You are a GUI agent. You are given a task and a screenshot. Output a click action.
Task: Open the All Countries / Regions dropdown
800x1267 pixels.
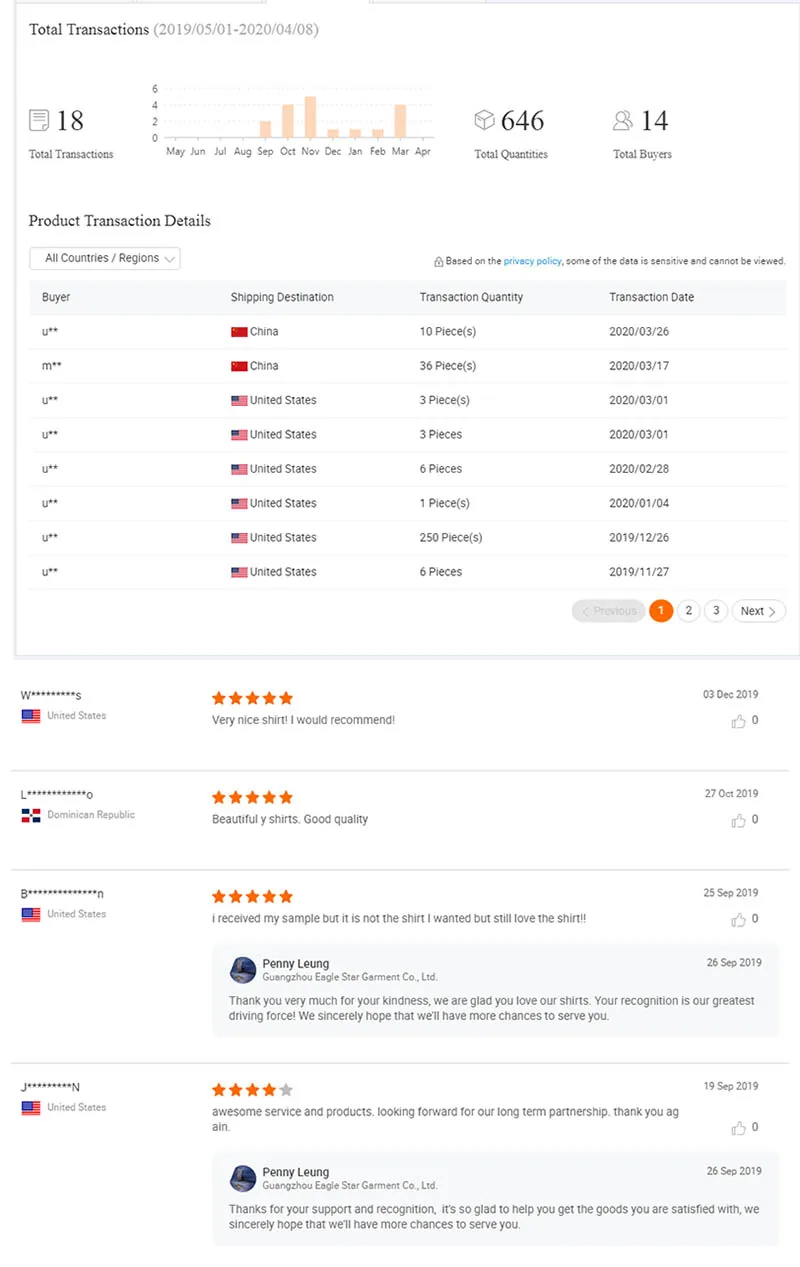click(x=105, y=258)
